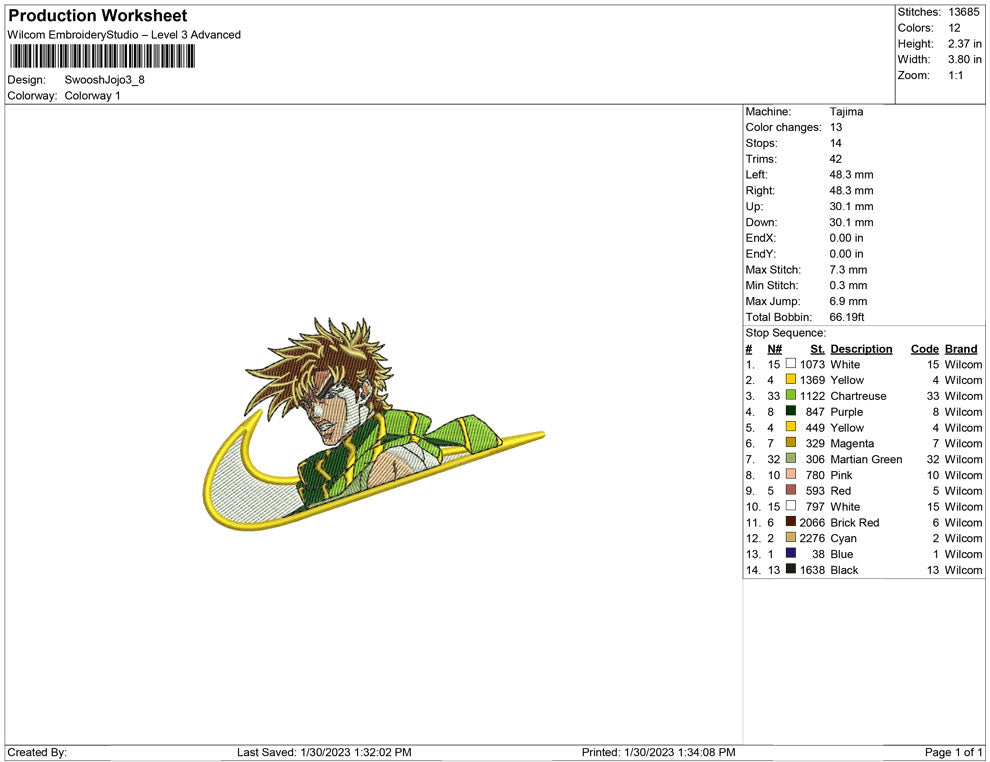Click the Zoom value 1:1
This screenshot has width=990, height=762.
coord(956,75)
